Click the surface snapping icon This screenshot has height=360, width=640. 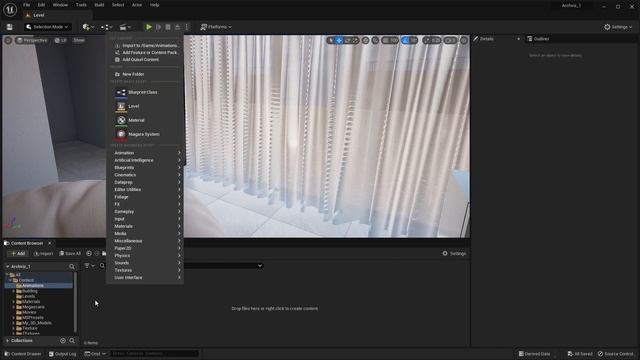pyautogui.click(x=375, y=40)
